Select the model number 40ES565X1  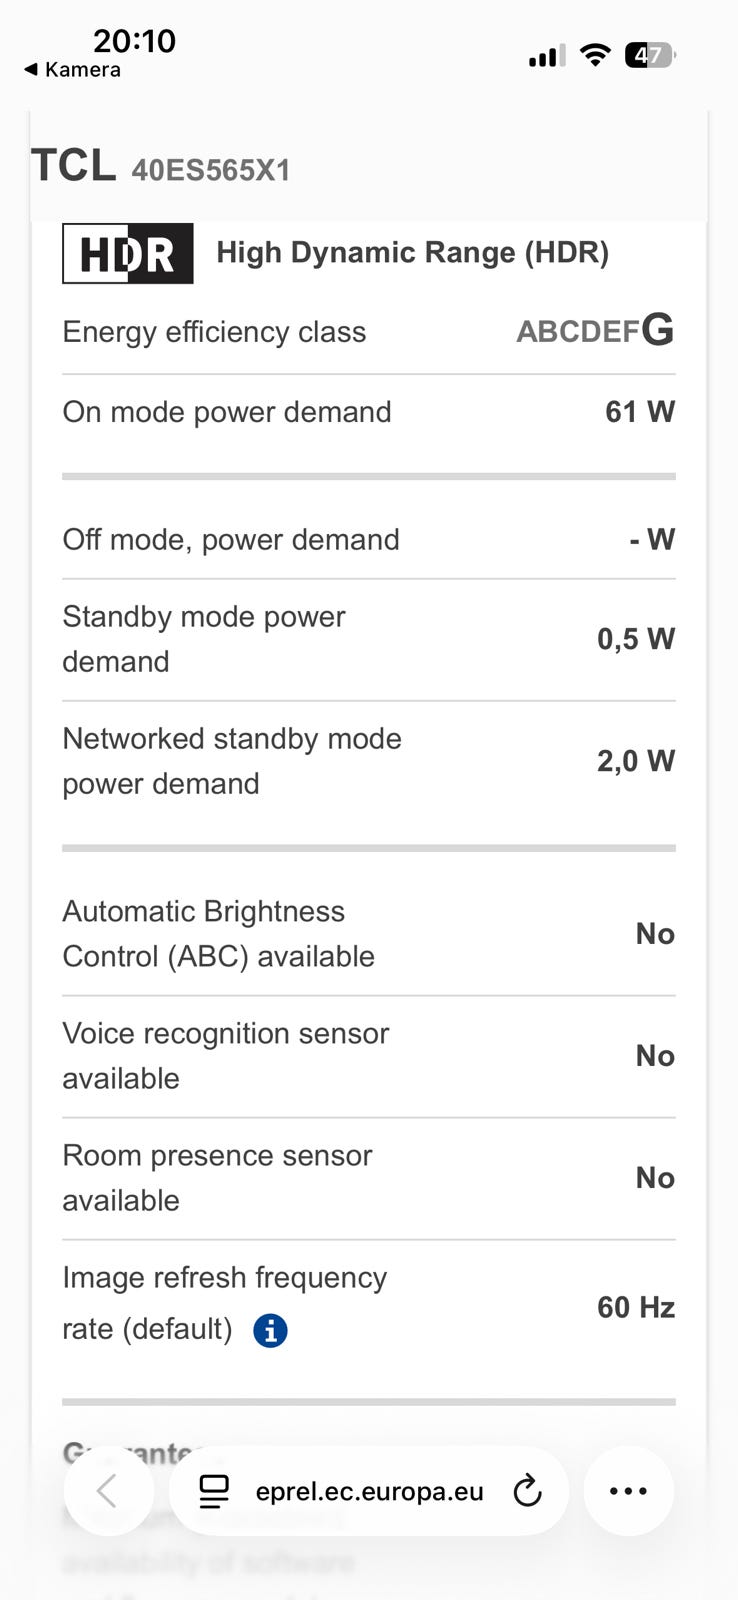pos(211,171)
